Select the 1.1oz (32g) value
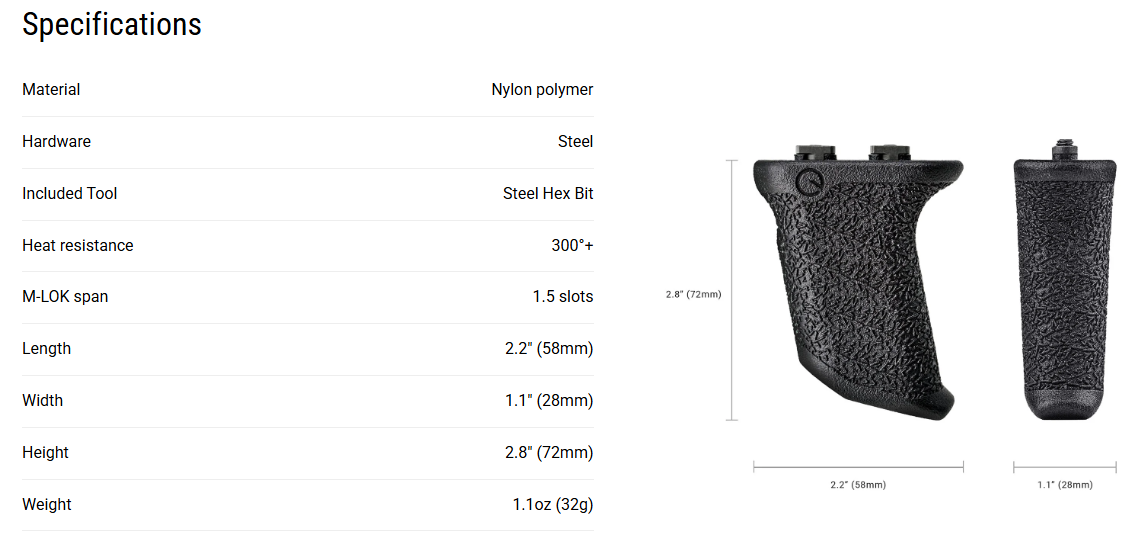 (553, 504)
